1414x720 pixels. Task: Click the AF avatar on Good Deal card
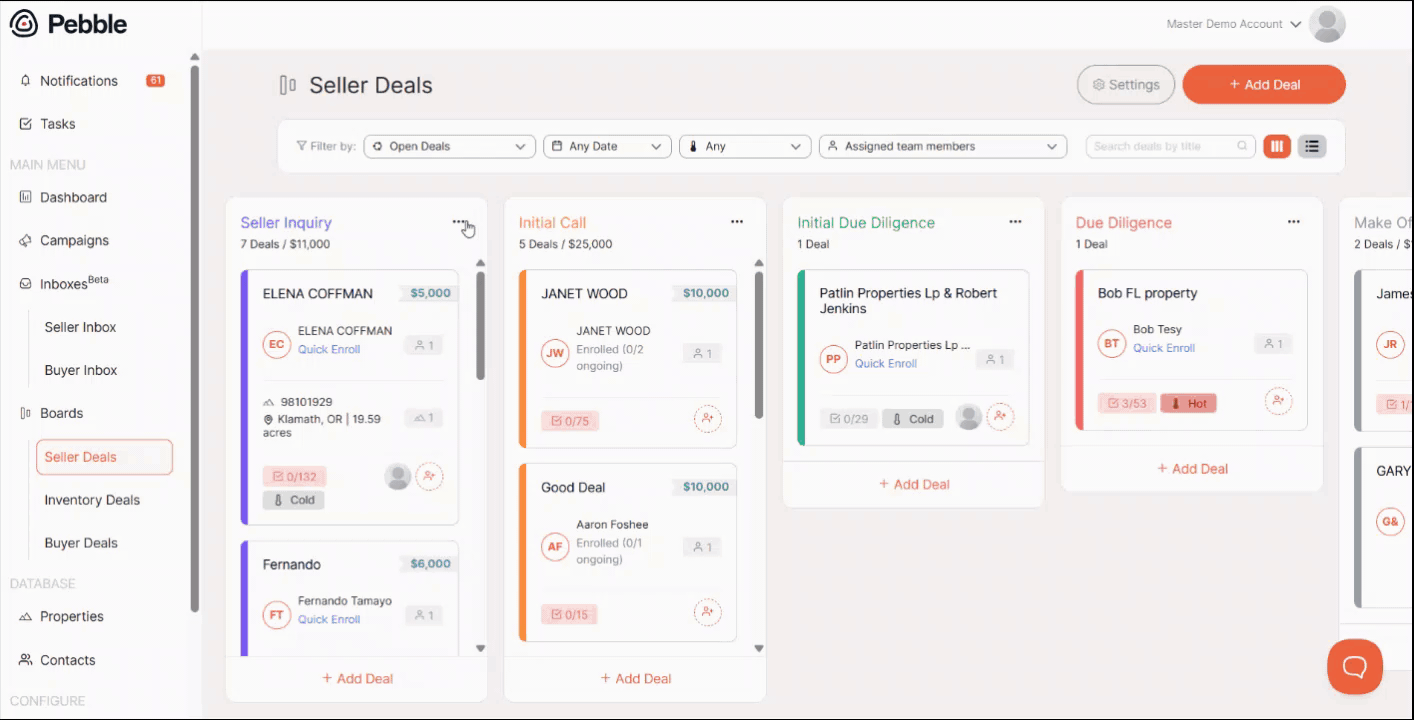(555, 546)
